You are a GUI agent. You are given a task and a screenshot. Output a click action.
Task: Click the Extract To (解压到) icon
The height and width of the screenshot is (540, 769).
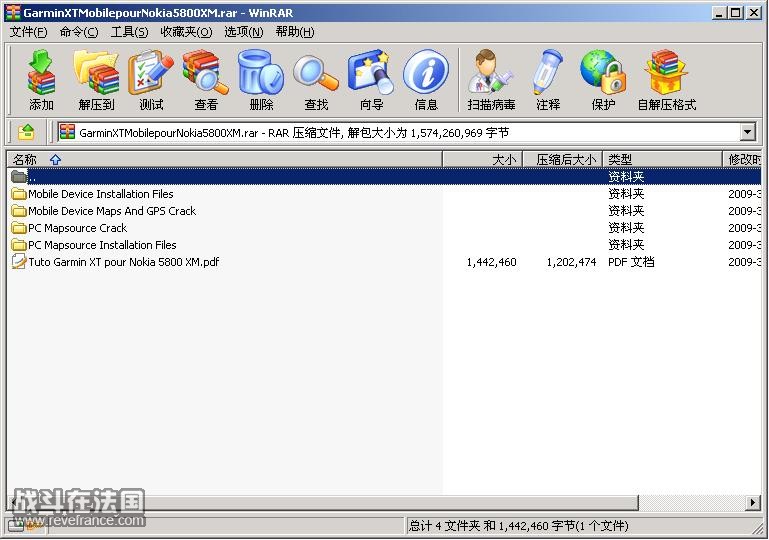[x=96, y=80]
